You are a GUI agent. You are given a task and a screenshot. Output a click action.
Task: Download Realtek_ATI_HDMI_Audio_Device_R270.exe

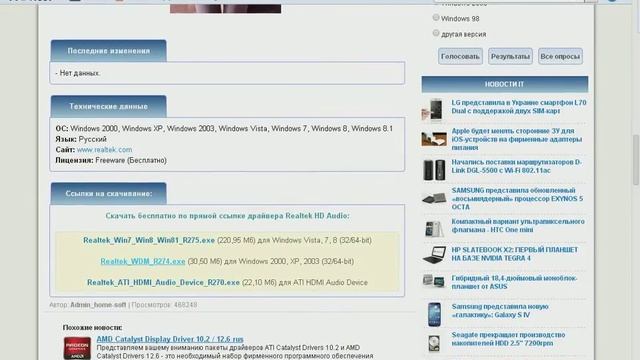click(x=163, y=282)
